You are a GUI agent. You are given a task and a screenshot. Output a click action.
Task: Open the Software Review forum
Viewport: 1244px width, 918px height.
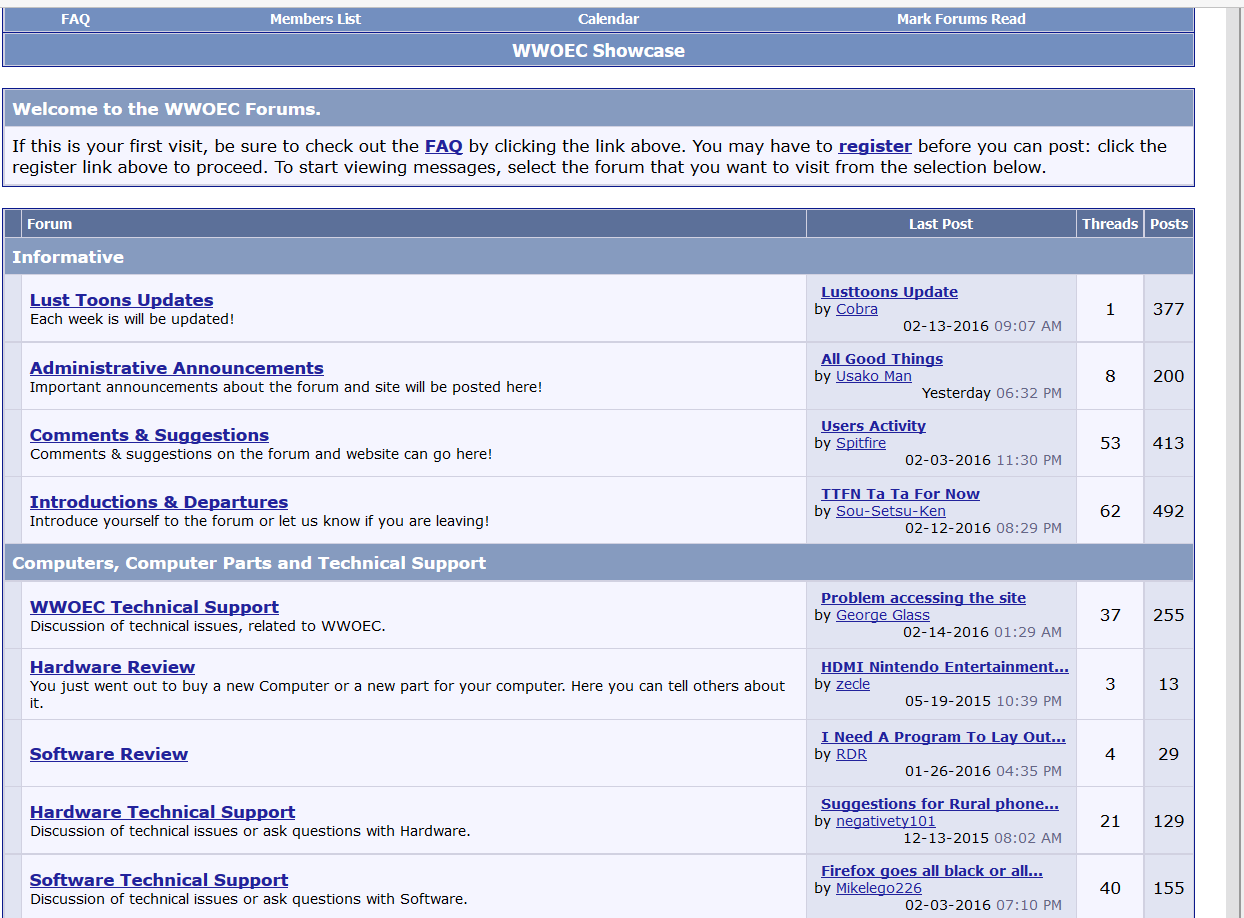tap(109, 754)
